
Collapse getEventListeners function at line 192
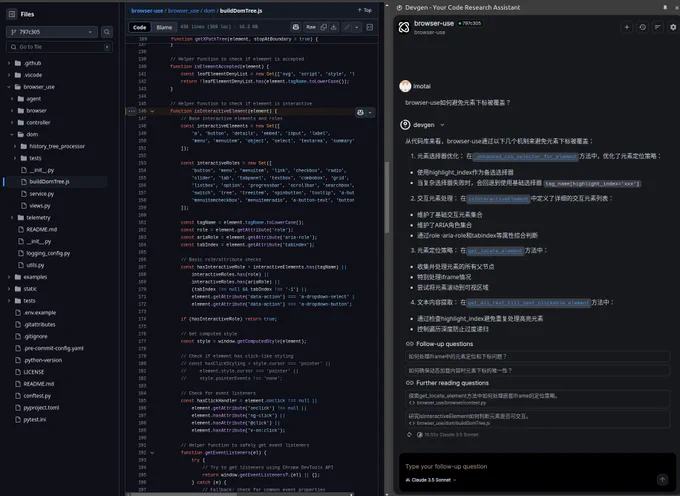point(152,453)
